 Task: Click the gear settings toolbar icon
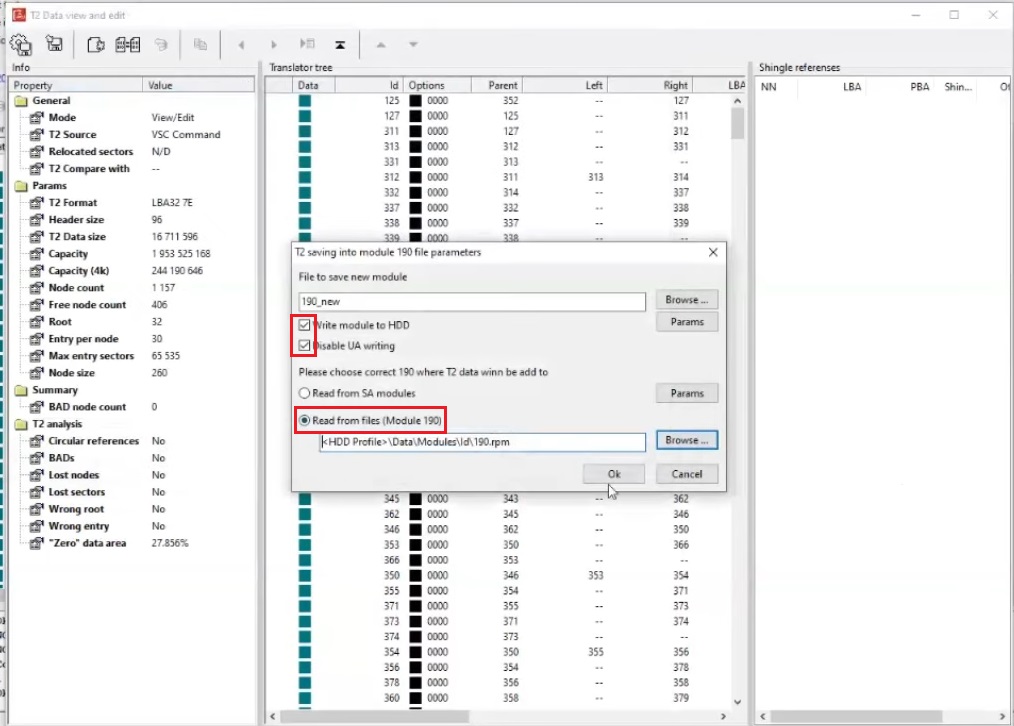21,44
